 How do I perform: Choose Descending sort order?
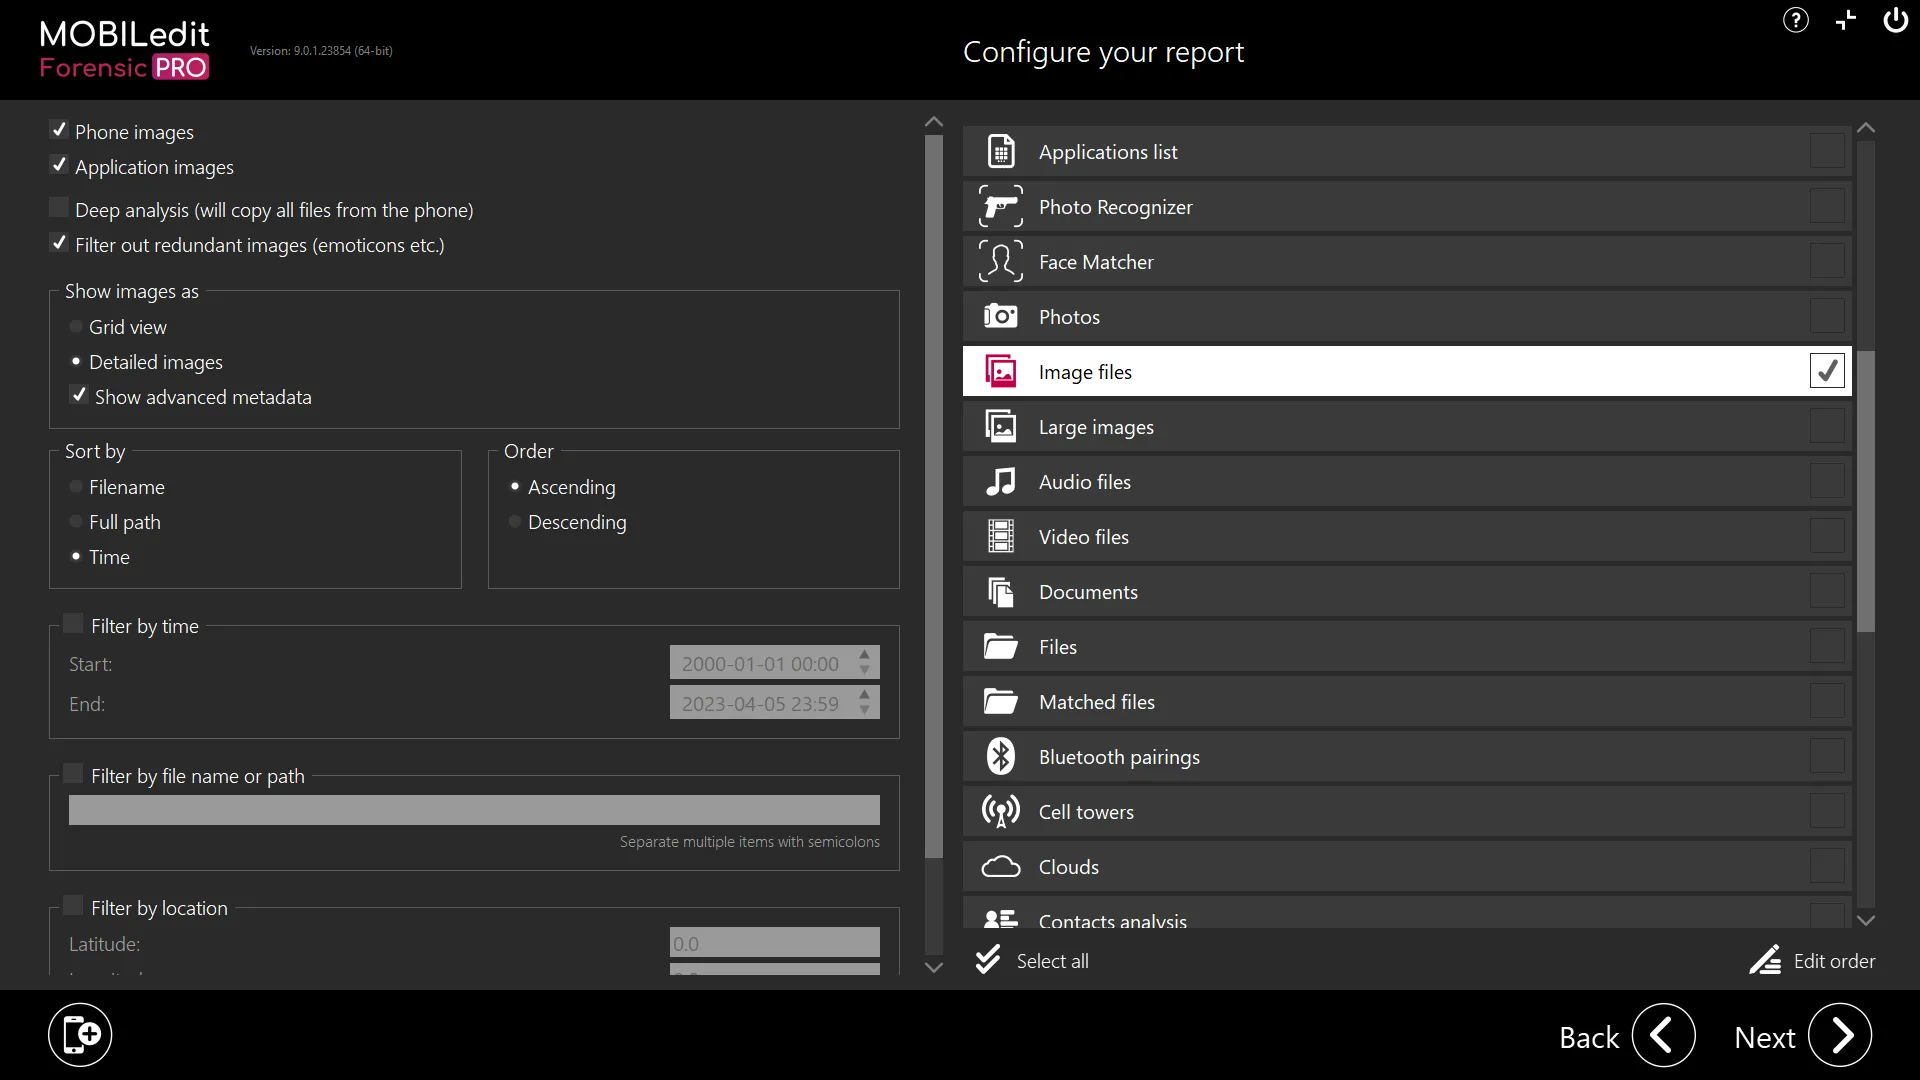[x=515, y=521]
